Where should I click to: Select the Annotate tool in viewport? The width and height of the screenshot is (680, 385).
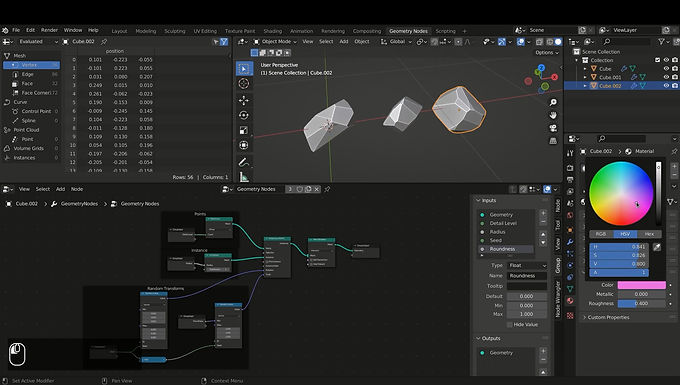(x=244, y=162)
